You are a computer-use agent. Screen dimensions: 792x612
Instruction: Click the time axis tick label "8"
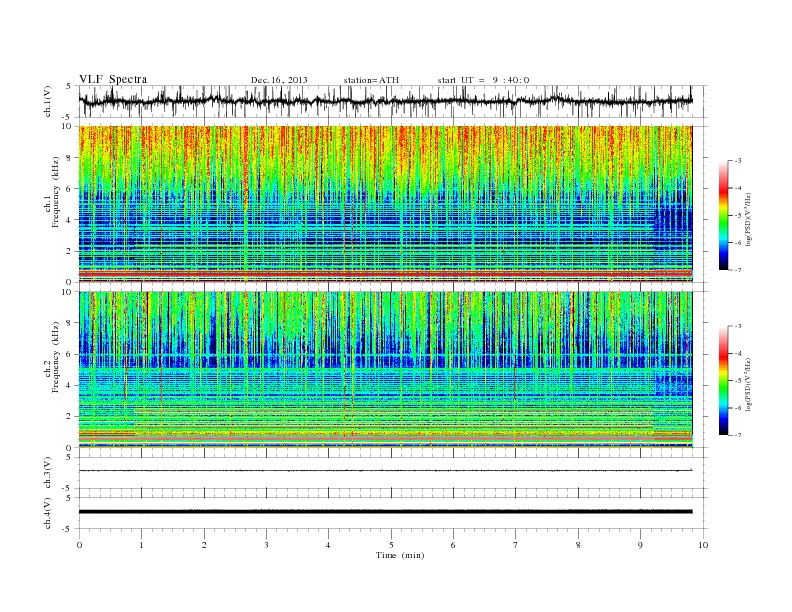578,545
